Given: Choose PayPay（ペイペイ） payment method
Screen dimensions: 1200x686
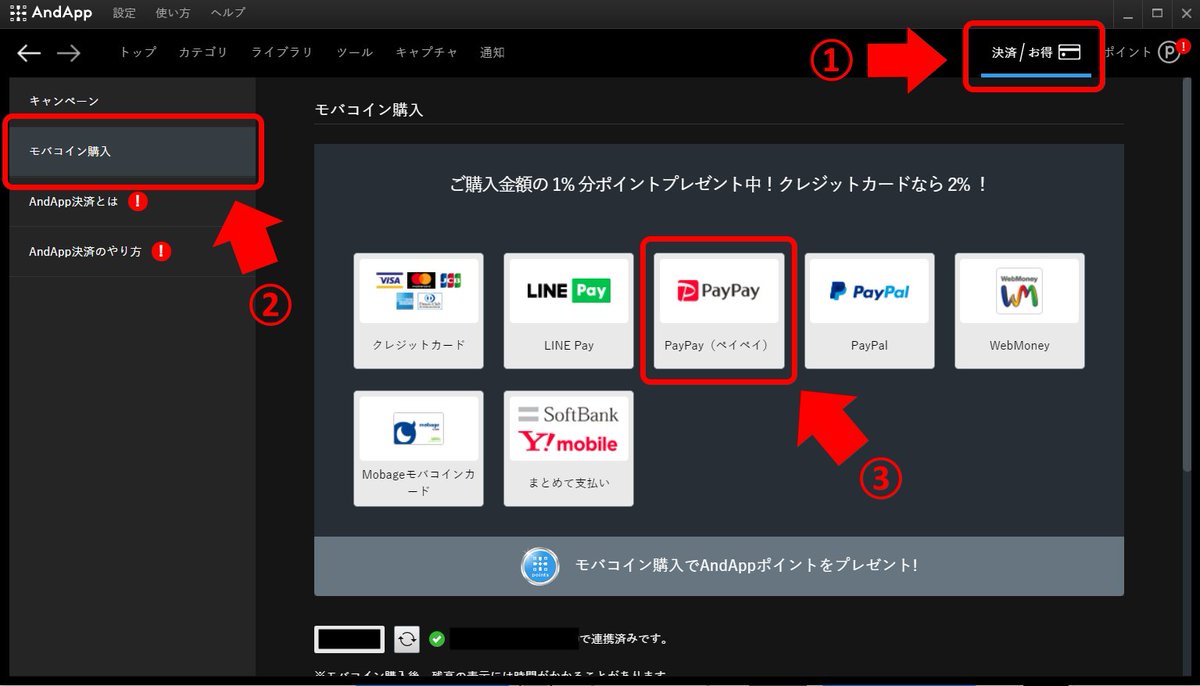Looking at the screenshot, I should [719, 311].
